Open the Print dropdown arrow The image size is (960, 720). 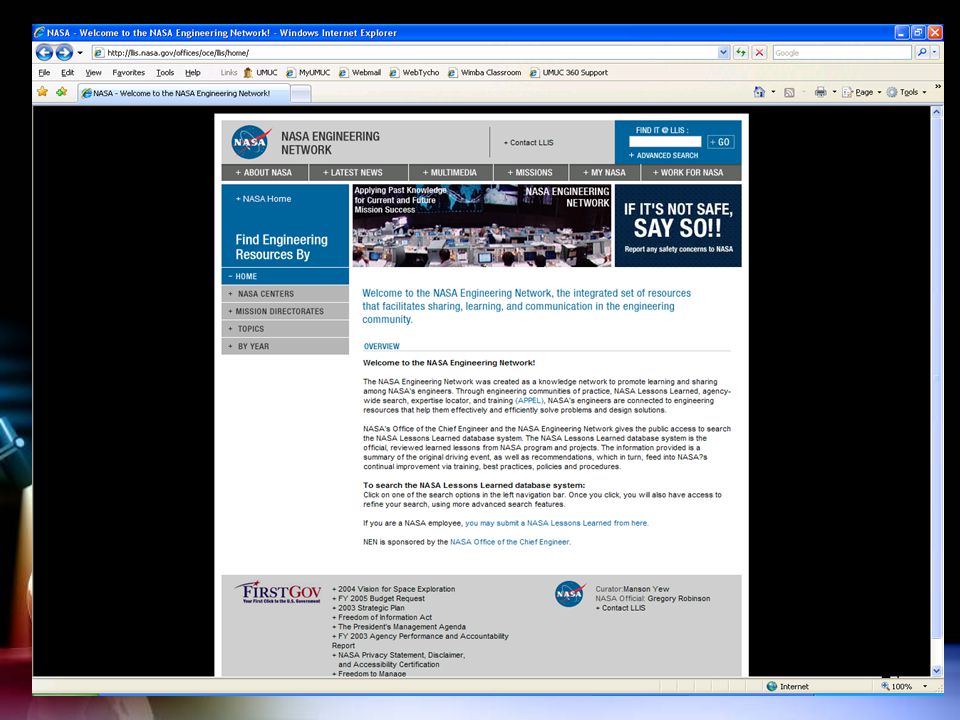coord(834,92)
